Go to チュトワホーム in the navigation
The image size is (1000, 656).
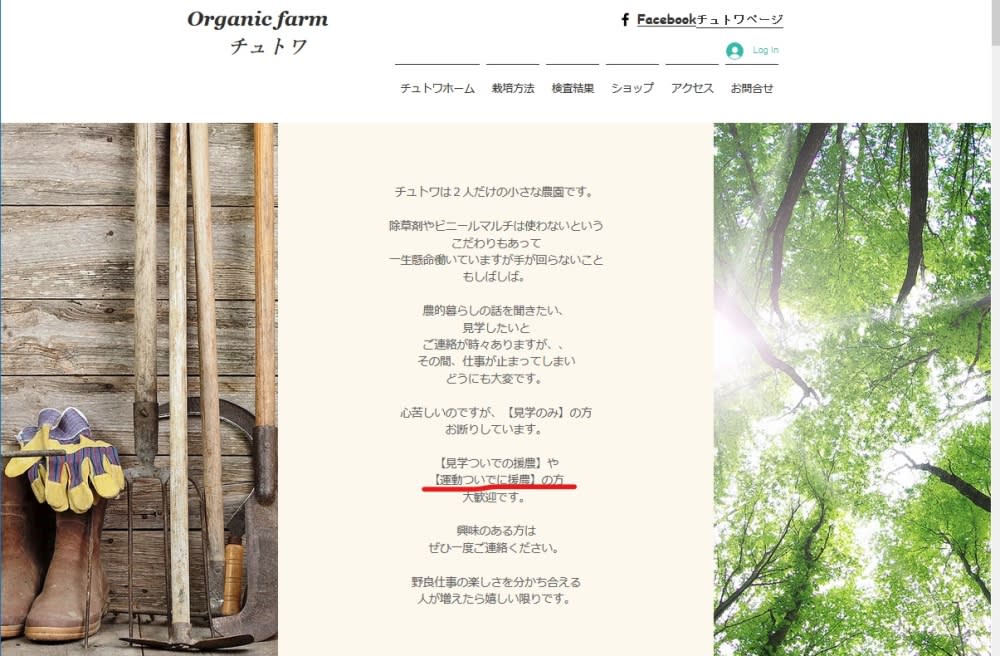pyautogui.click(x=438, y=88)
